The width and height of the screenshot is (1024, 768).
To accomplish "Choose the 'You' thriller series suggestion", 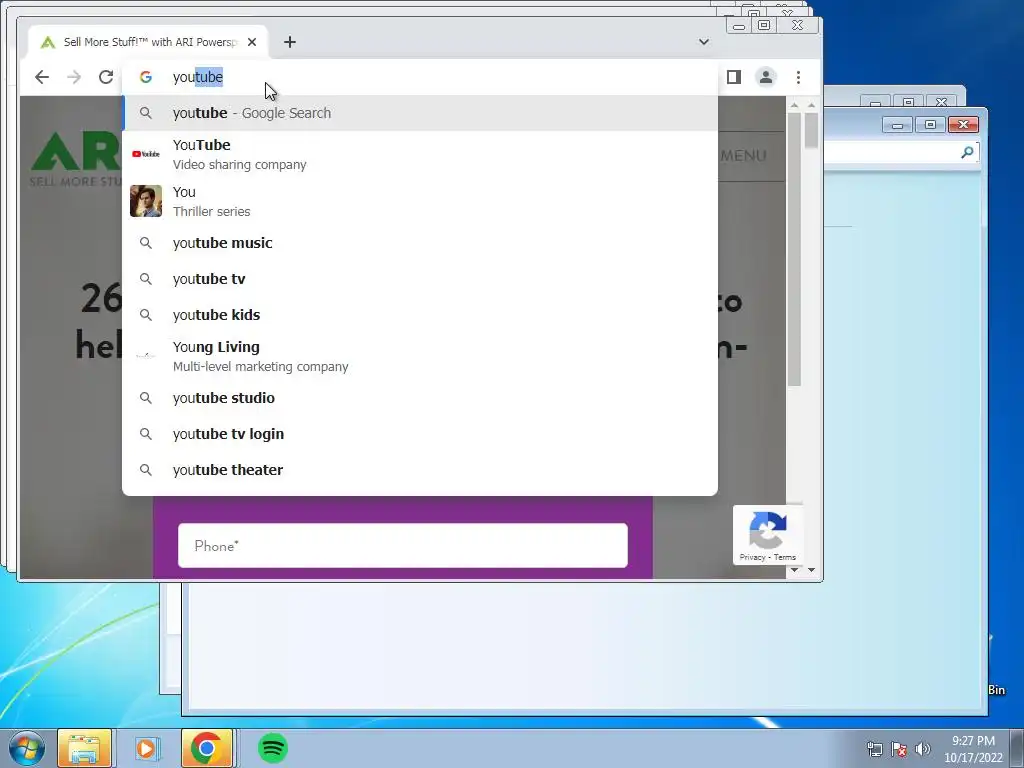I will [420, 201].
